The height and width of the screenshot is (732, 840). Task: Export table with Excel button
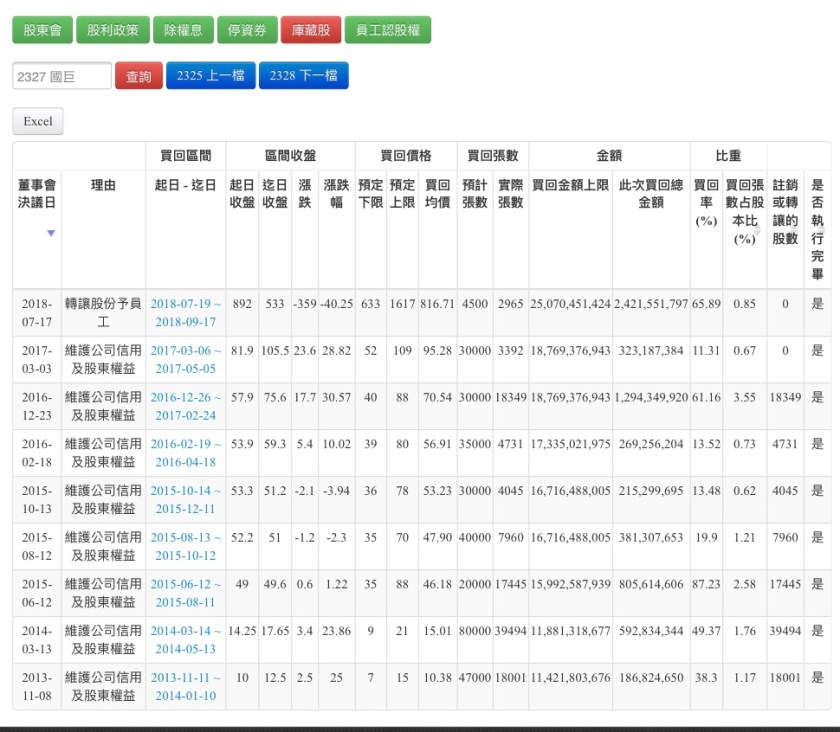coord(38,121)
